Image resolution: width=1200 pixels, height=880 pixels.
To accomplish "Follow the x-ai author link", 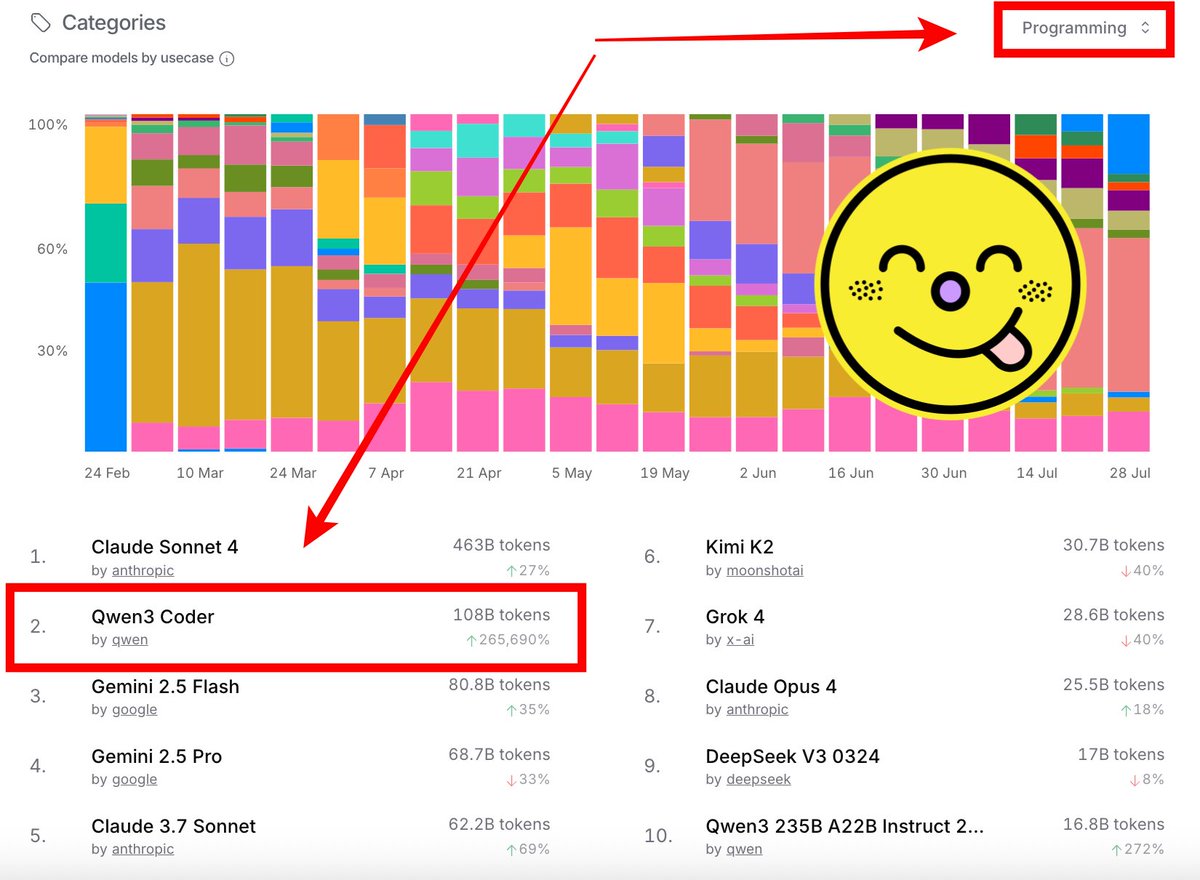I will point(740,640).
